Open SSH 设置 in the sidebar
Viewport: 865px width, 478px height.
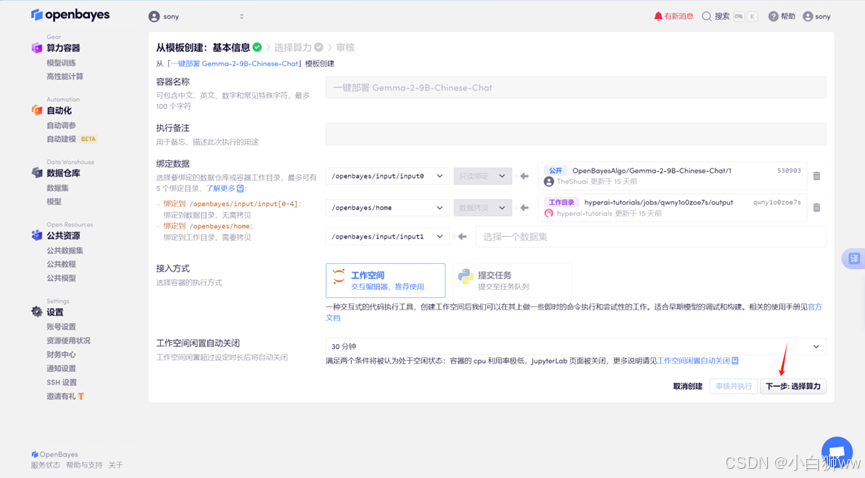point(62,382)
